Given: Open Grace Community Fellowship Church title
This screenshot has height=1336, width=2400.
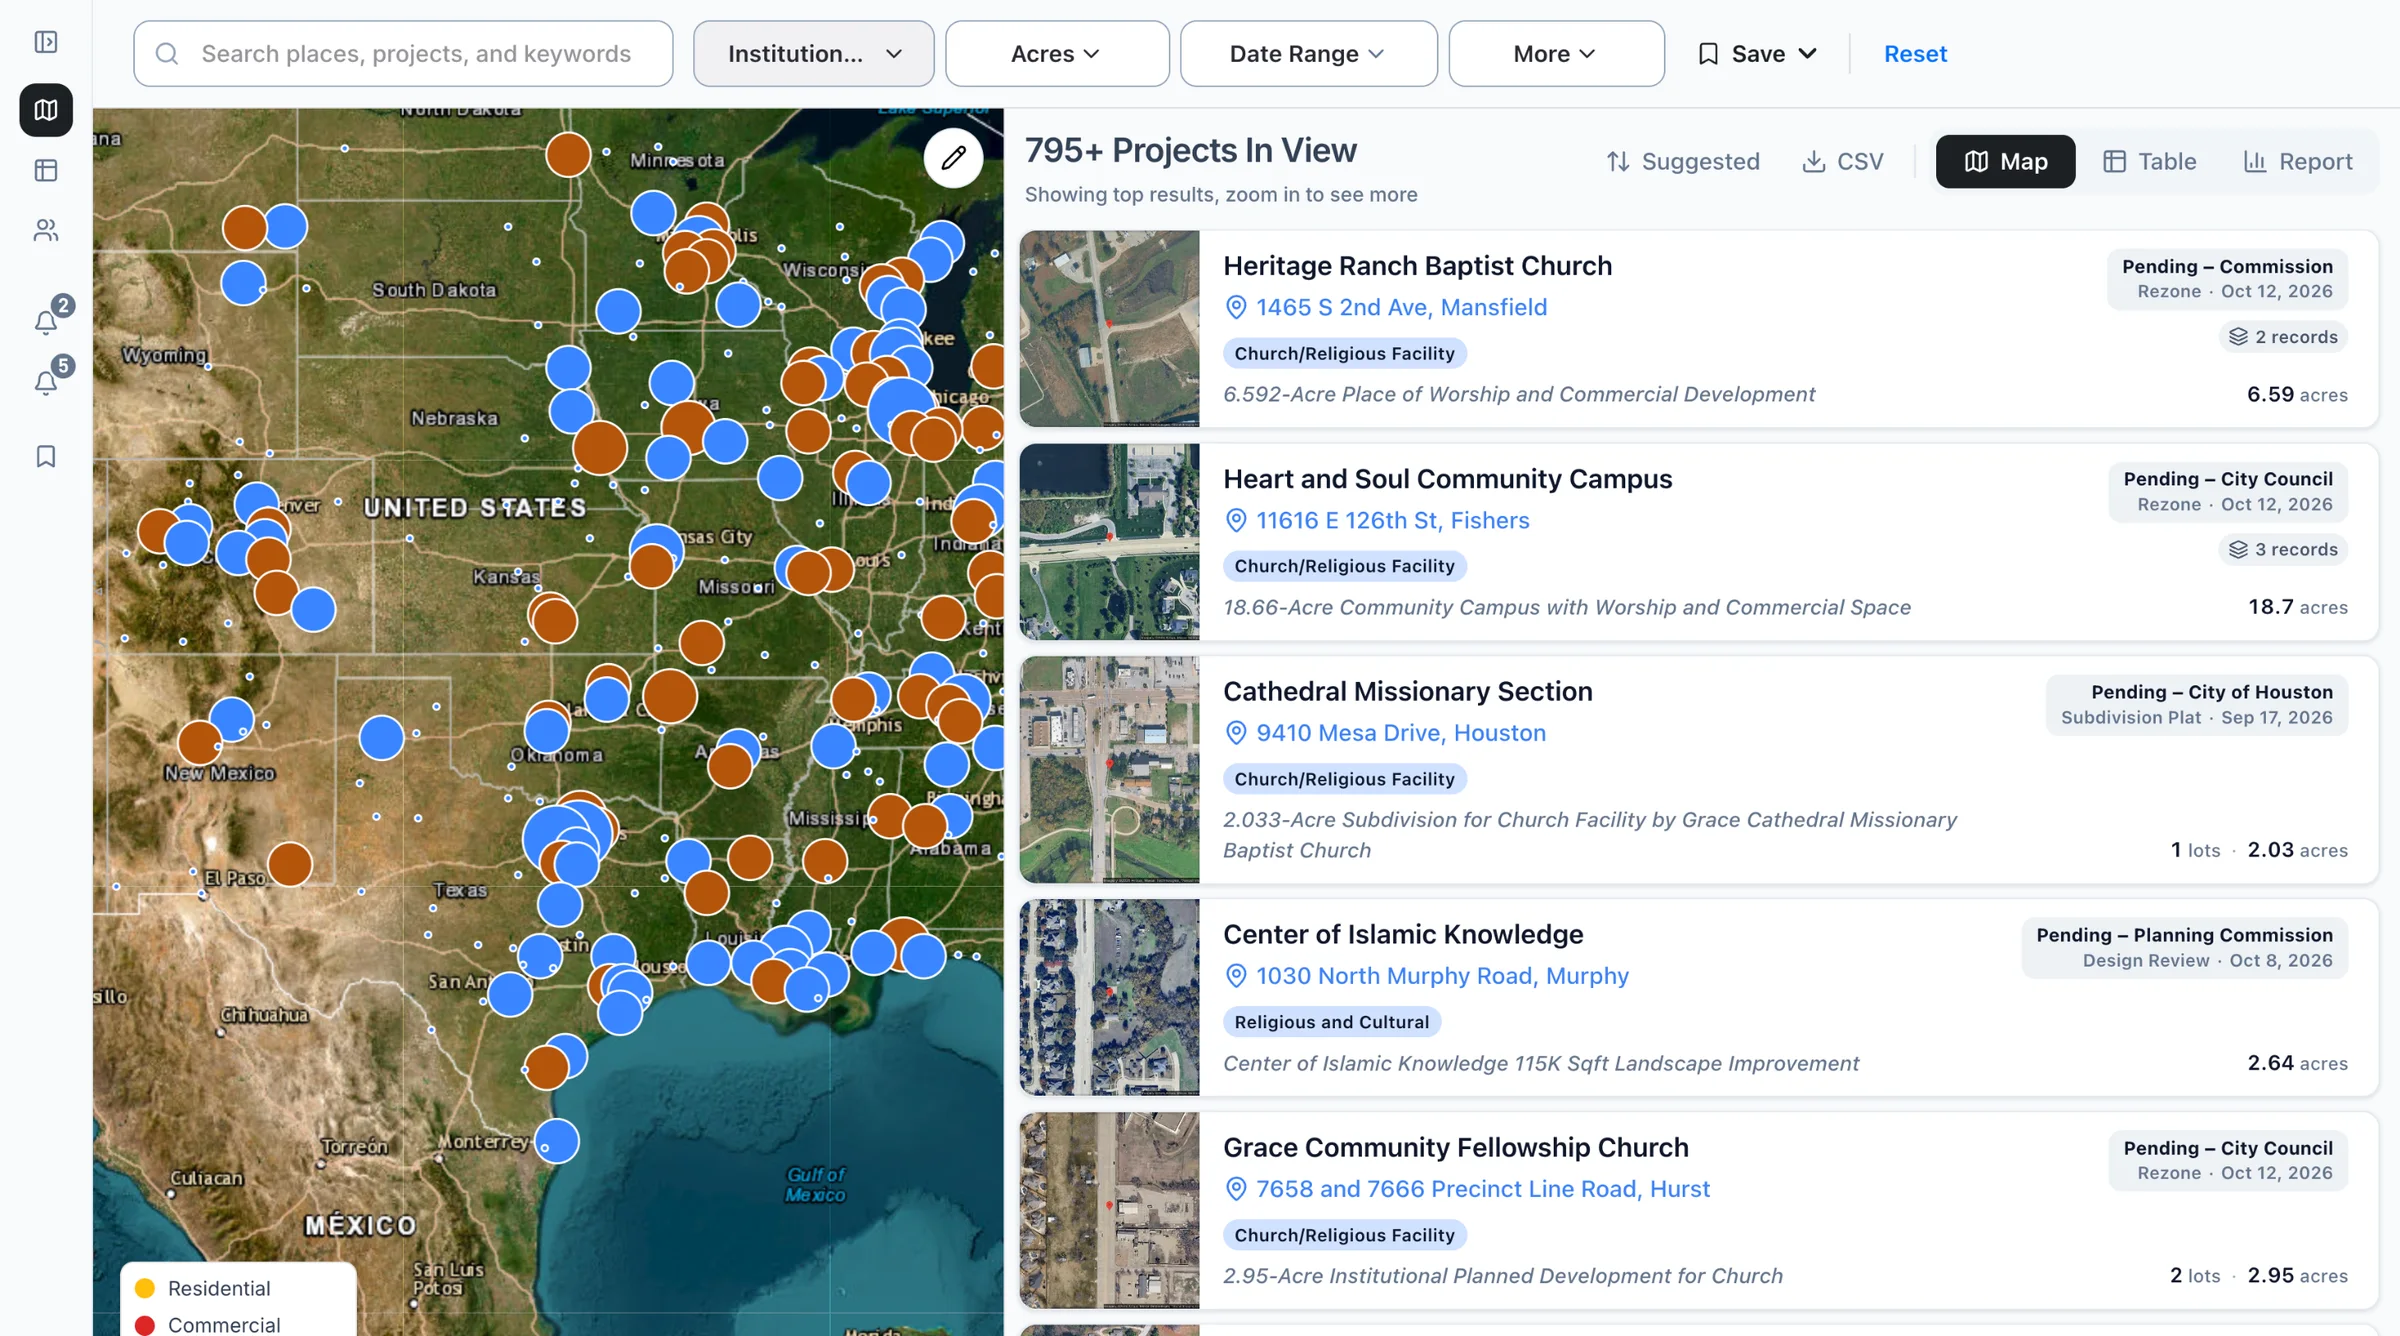Looking at the screenshot, I should click(1456, 1148).
